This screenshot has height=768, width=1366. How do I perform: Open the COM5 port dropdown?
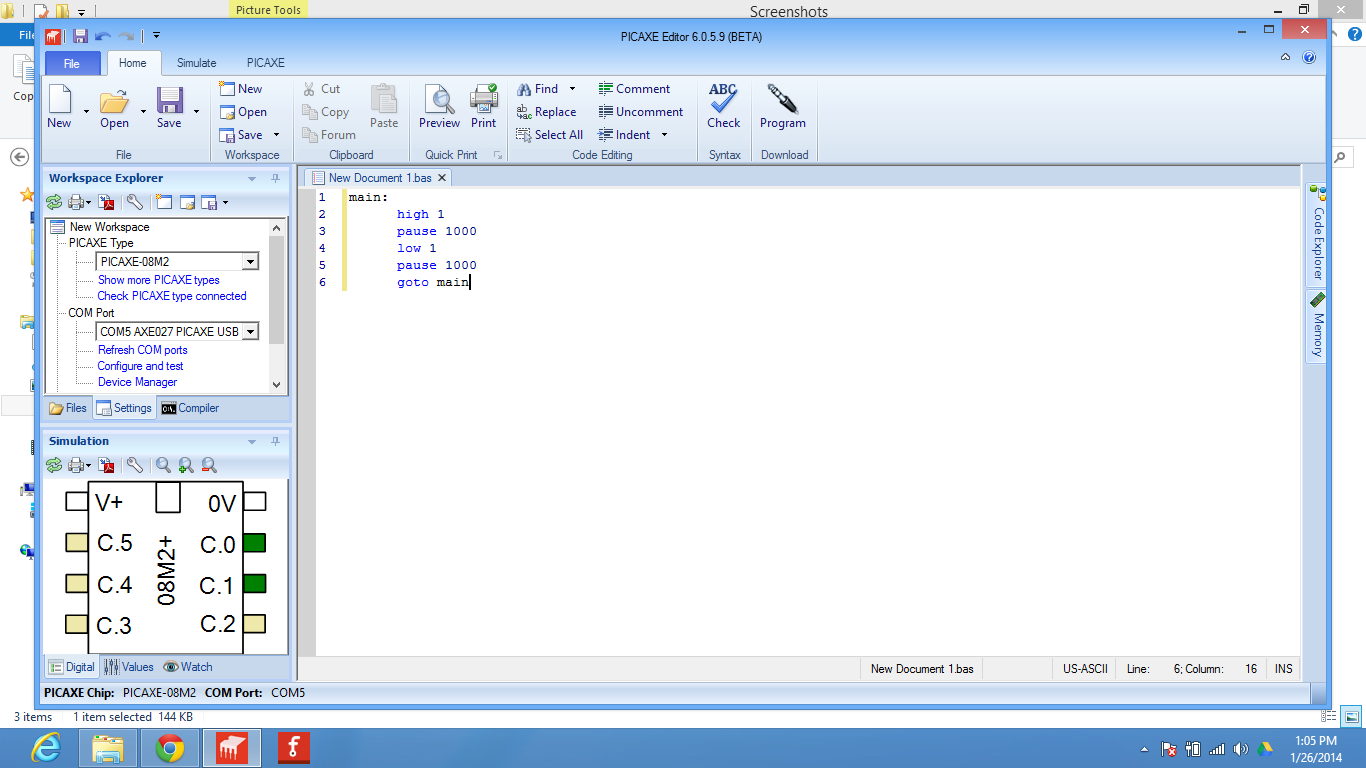[253, 331]
